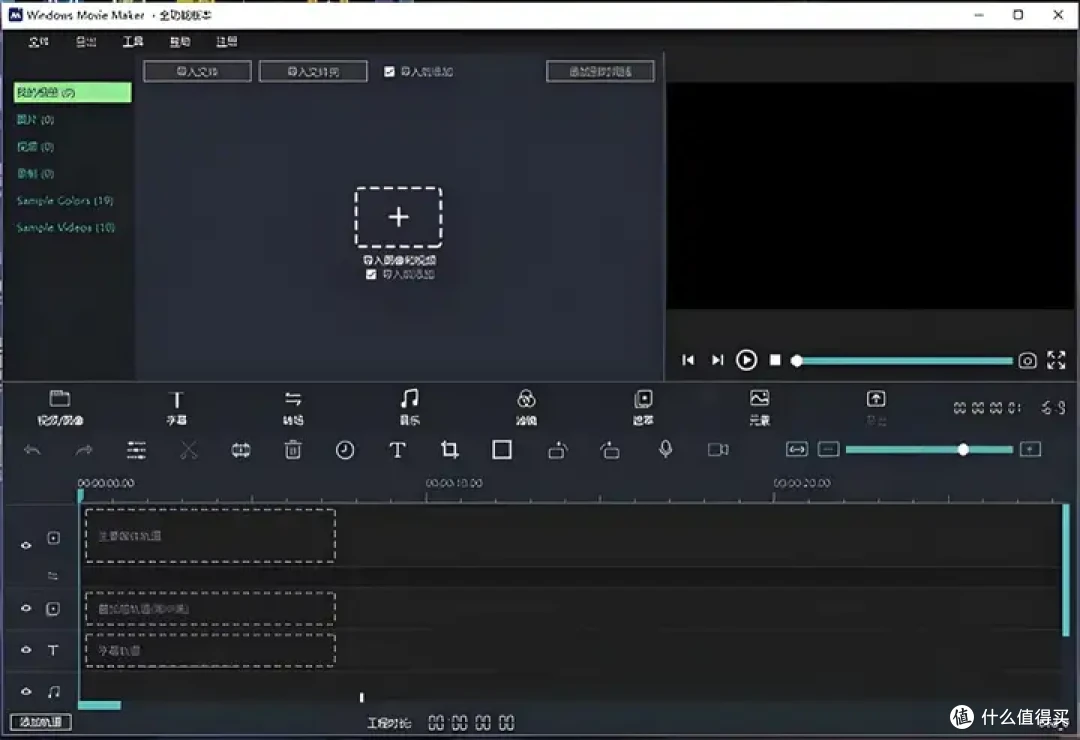The width and height of the screenshot is (1080, 740).
Task: Click the dashed plus box to import media
Action: click(398, 217)
